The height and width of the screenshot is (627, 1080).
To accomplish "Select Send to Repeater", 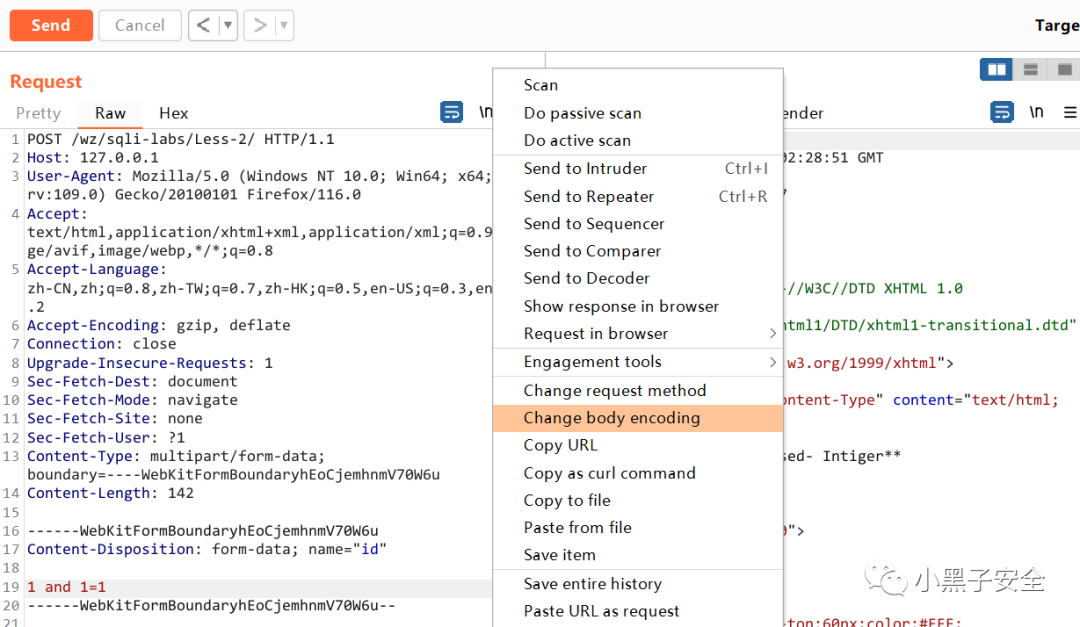I will pyautogui.click(x=638, y=196).
